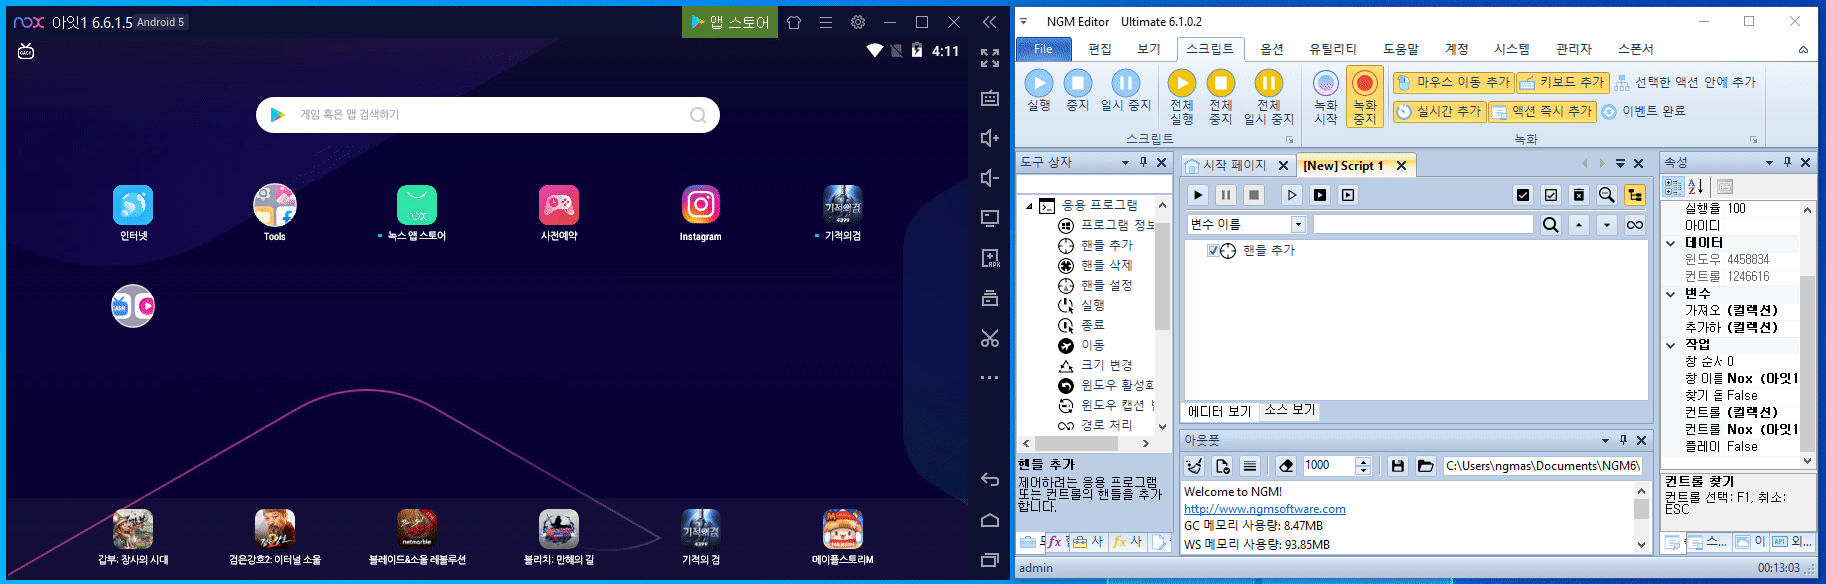The image size is (1826, 584).
Task: Click the 실행 (Run) script icon in the ribbon
Action: coord(1039,83)
